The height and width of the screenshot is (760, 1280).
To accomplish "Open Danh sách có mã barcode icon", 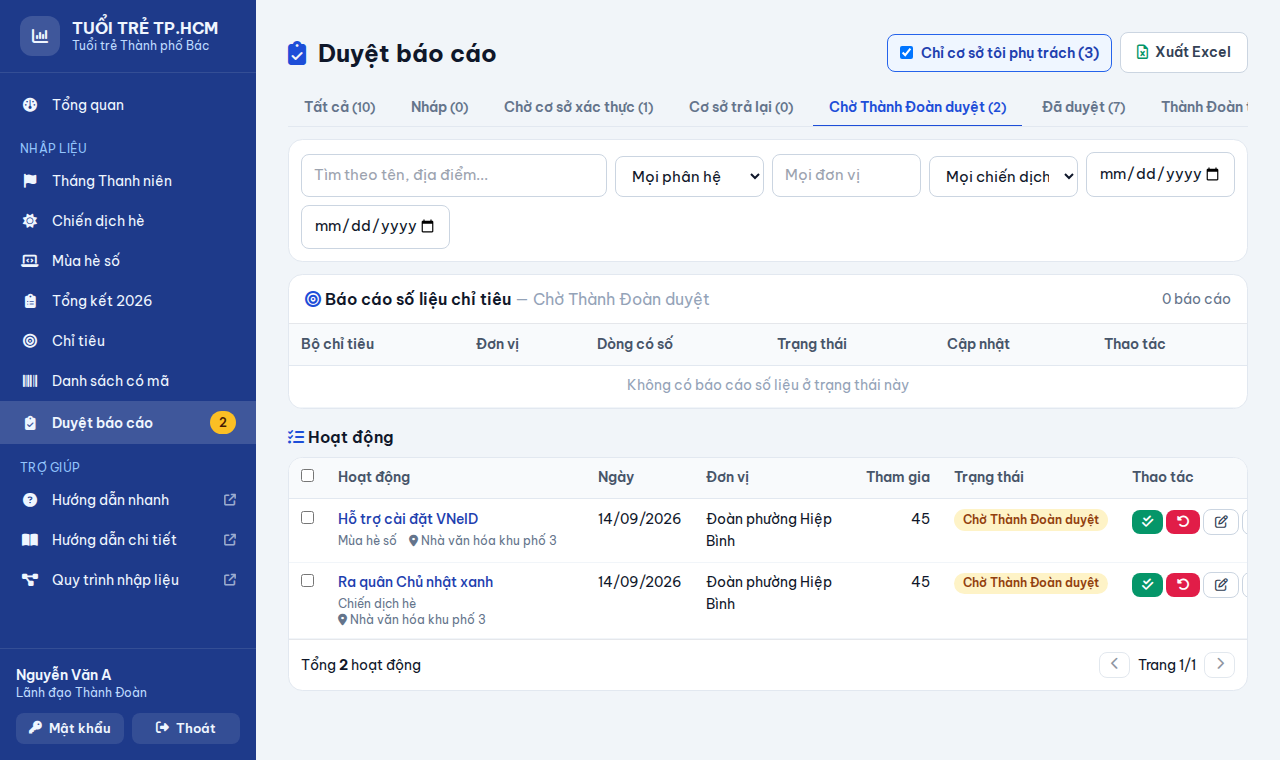I will [30, 381].
